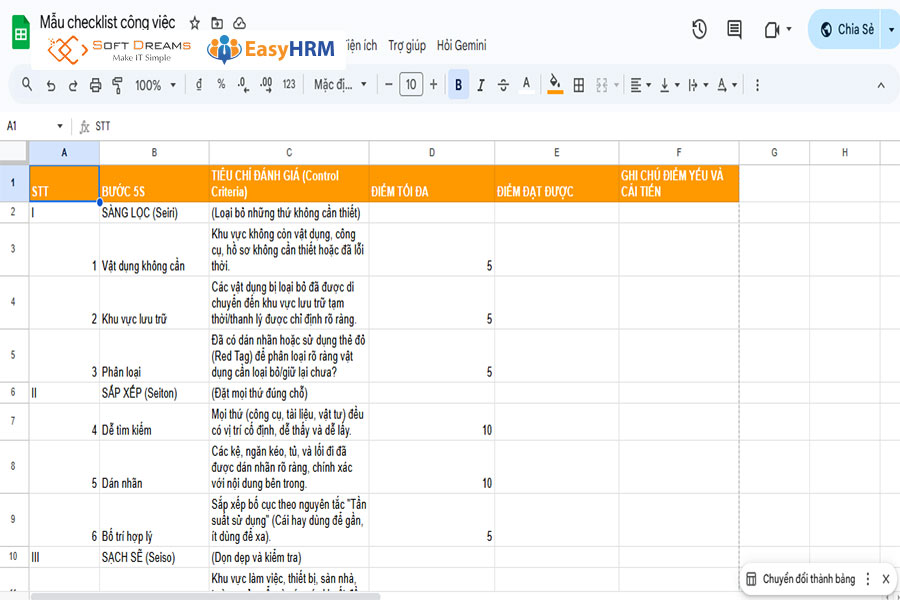Open the zoom level dropdown showing 100%
The image size is (900, 600).
[x=152, y=85]
